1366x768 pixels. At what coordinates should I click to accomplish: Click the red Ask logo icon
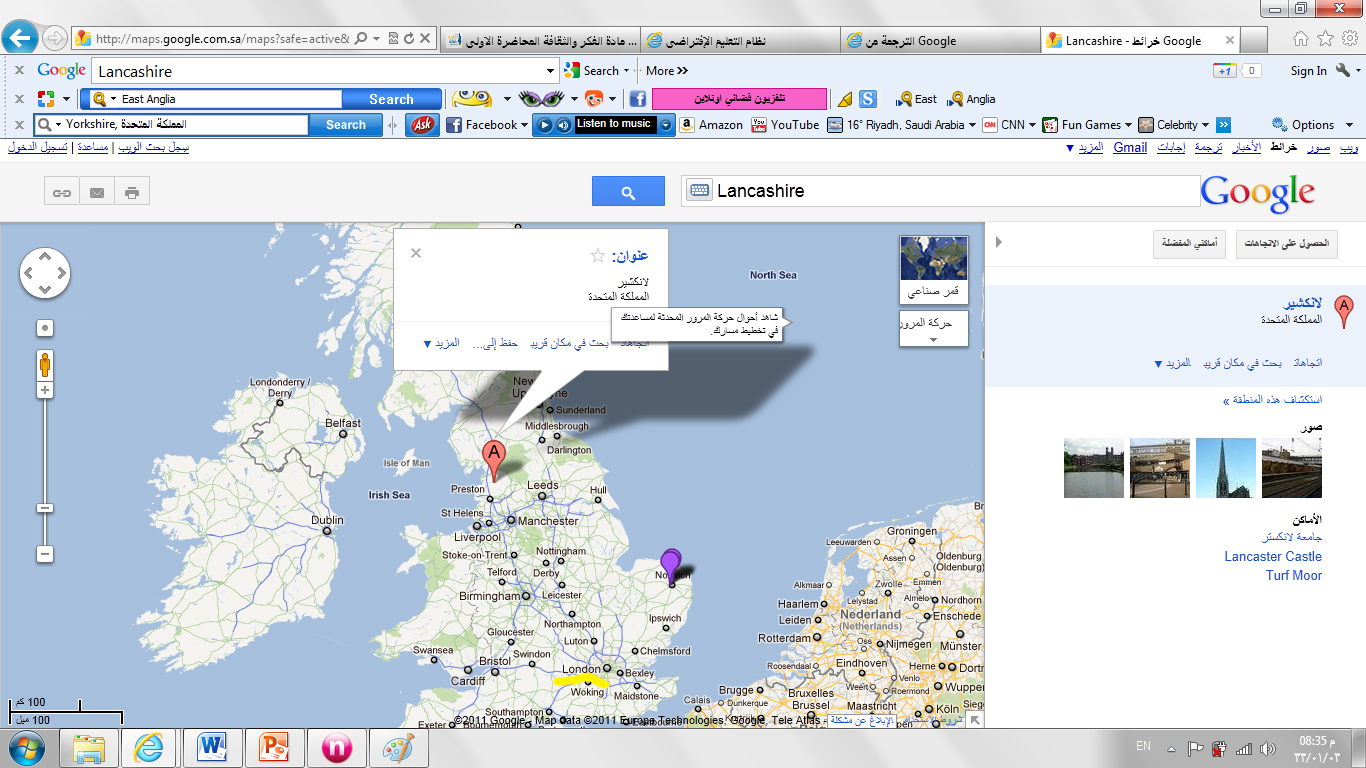point(424,125)
